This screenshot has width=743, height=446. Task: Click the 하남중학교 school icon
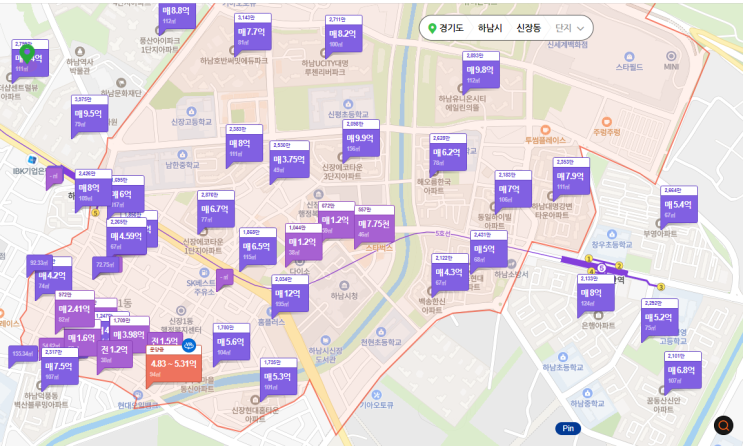point(587,393)
